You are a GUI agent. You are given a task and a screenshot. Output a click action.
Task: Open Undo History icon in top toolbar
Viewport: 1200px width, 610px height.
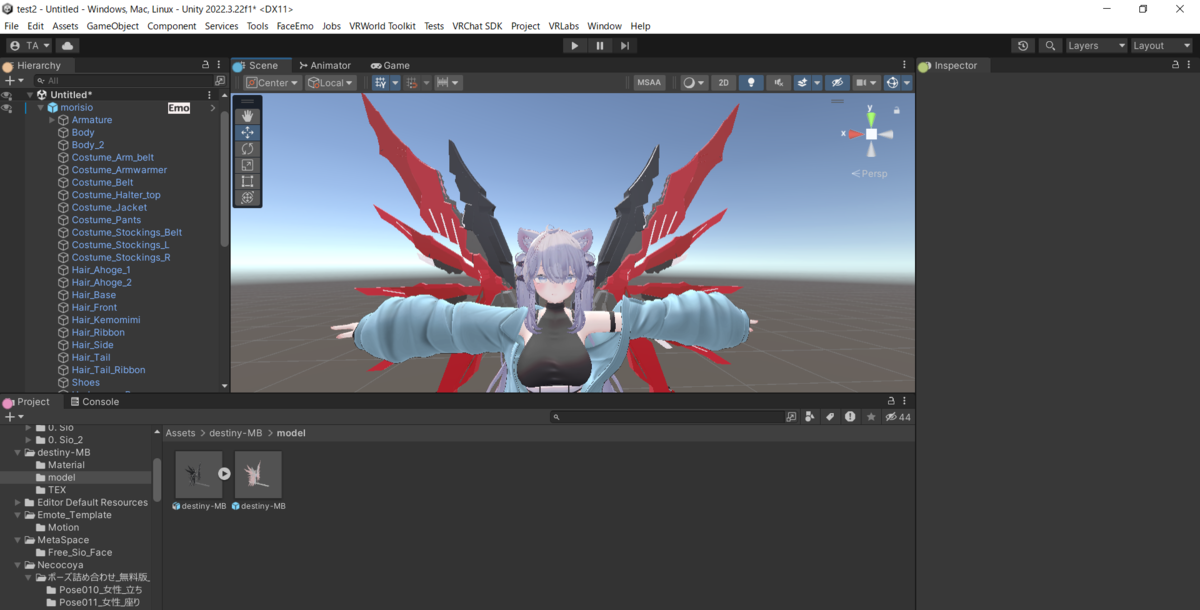[1022, 45]
